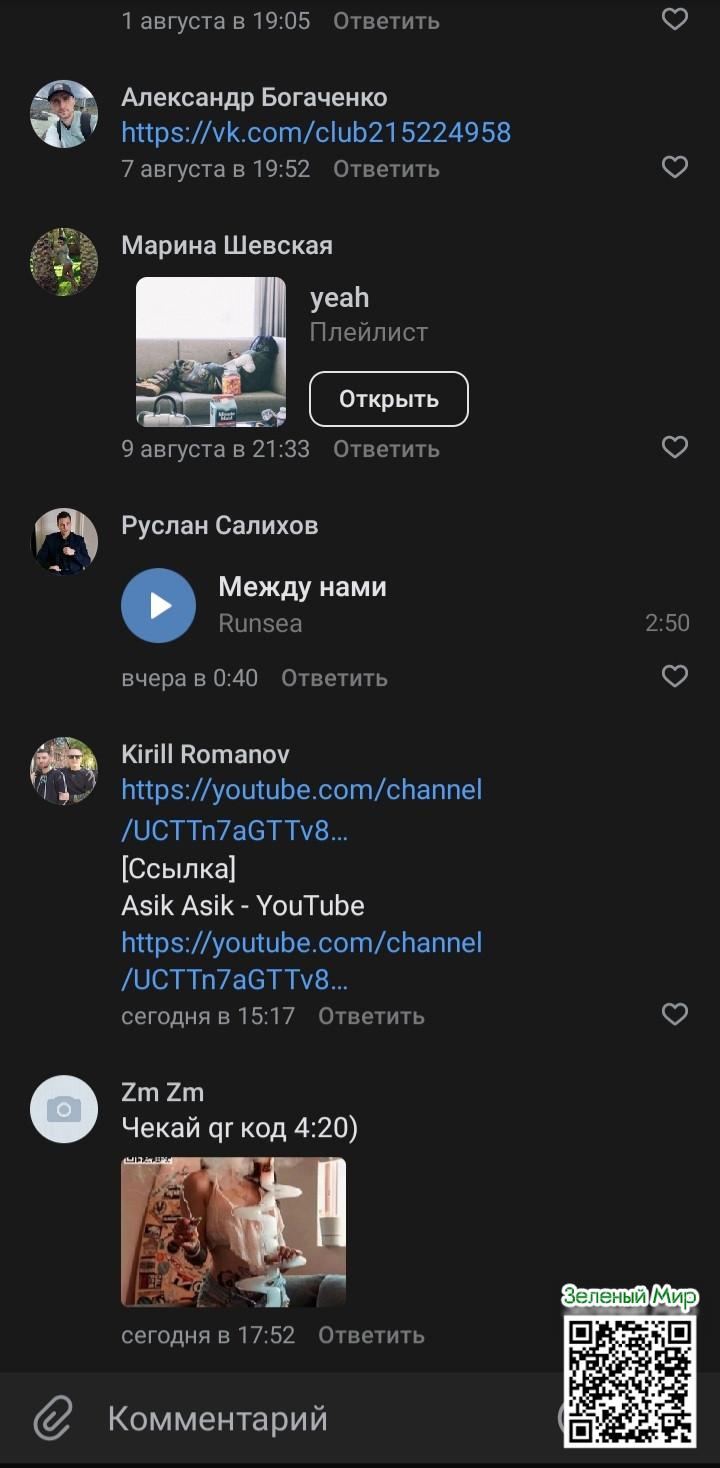Tap the Зеленый Мир QR code
This screenshot has width=720, height=1468.
(x=629, y=1380)
